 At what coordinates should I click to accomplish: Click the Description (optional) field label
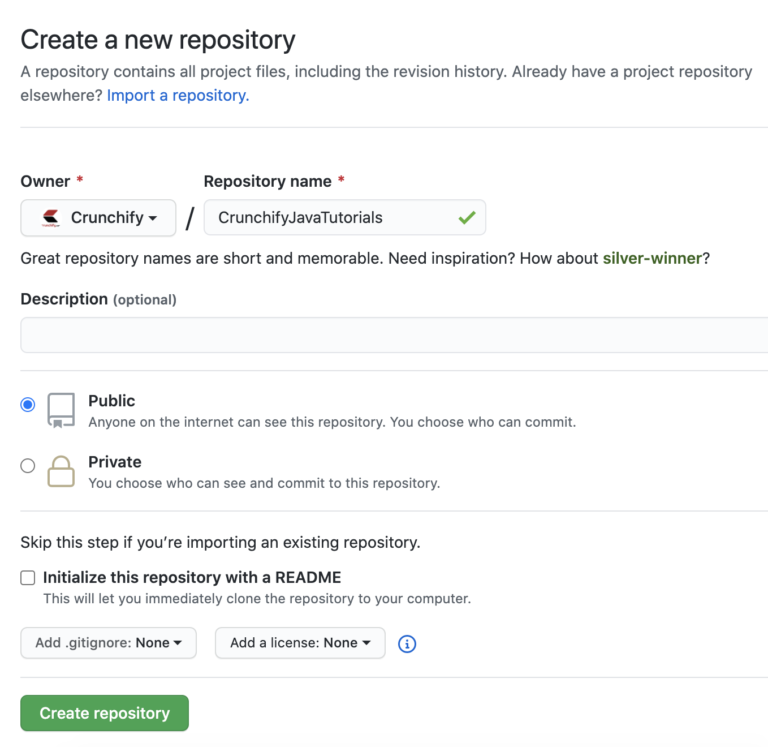98,299
